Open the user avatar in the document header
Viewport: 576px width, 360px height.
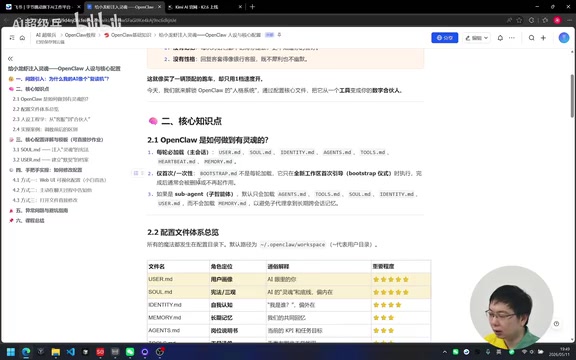564,38
